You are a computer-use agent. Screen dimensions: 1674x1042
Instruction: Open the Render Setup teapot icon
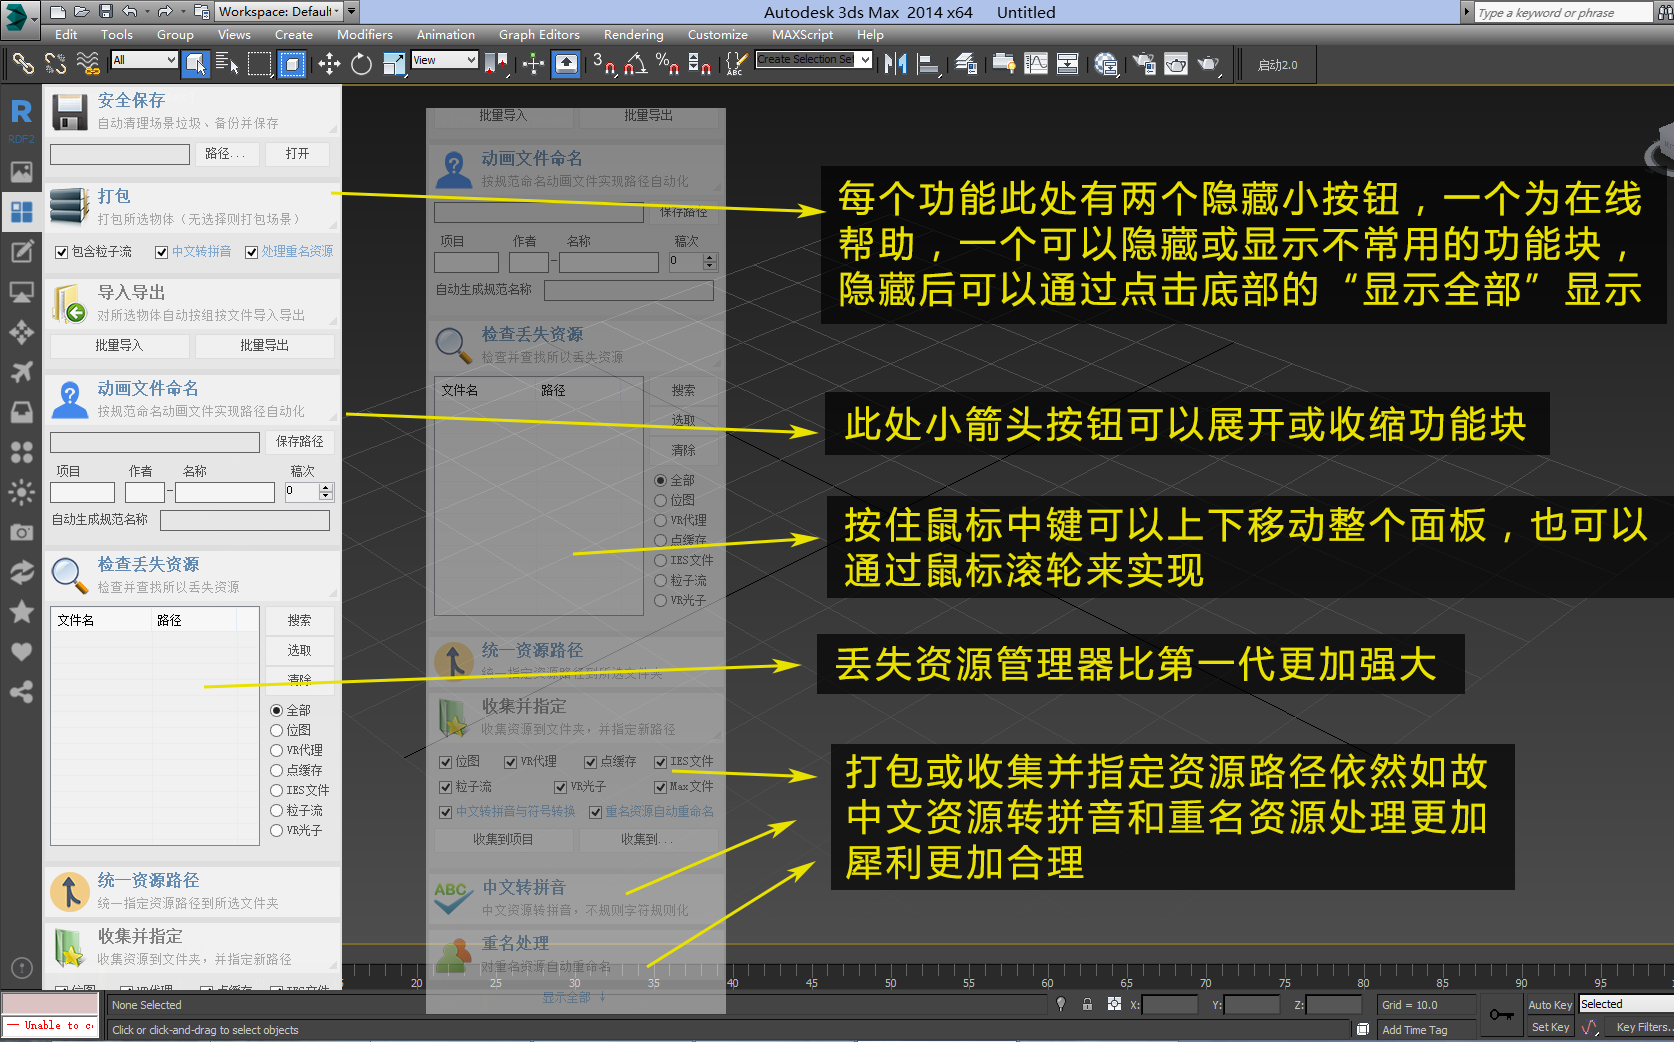click(x=1143, y=64)
